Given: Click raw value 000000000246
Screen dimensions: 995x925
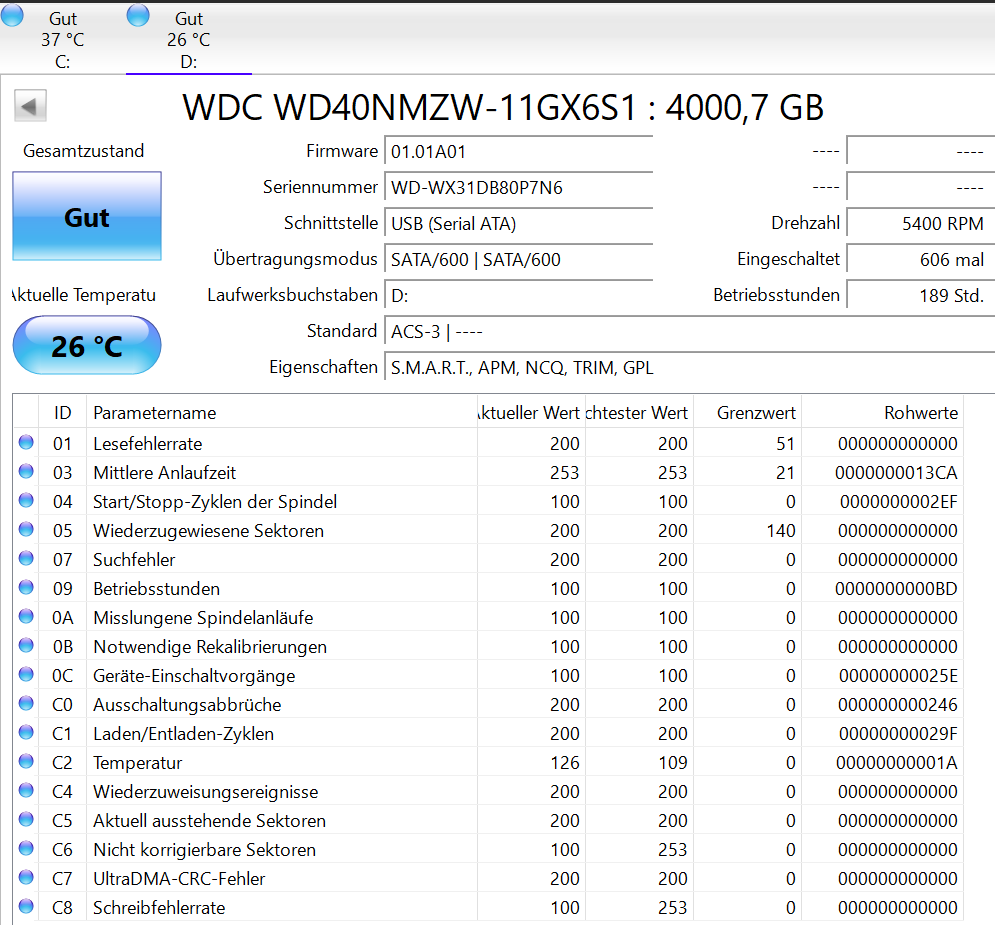Looking at the screenshot, I should (x=897, y=705).
